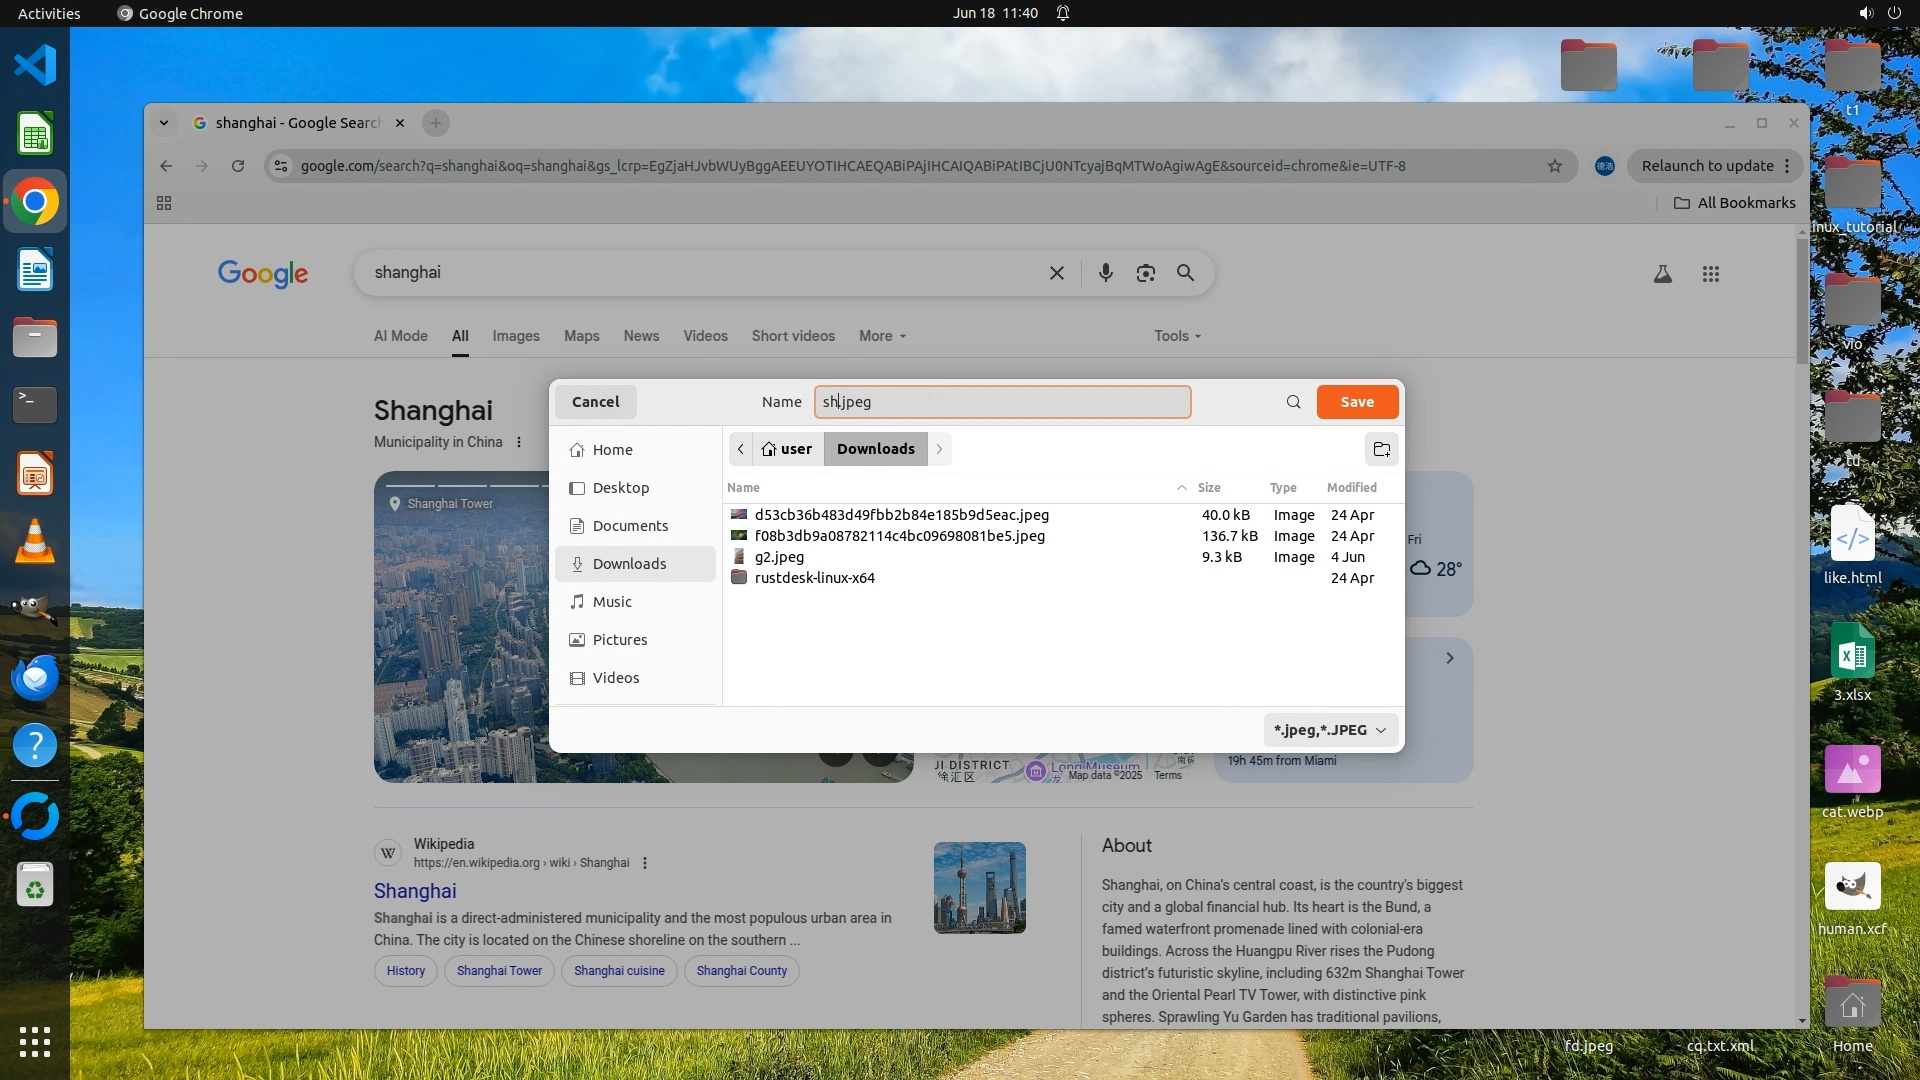Cancel the save file dialog
This screenshot has width=1920, height=1080.
coord(595,402)
